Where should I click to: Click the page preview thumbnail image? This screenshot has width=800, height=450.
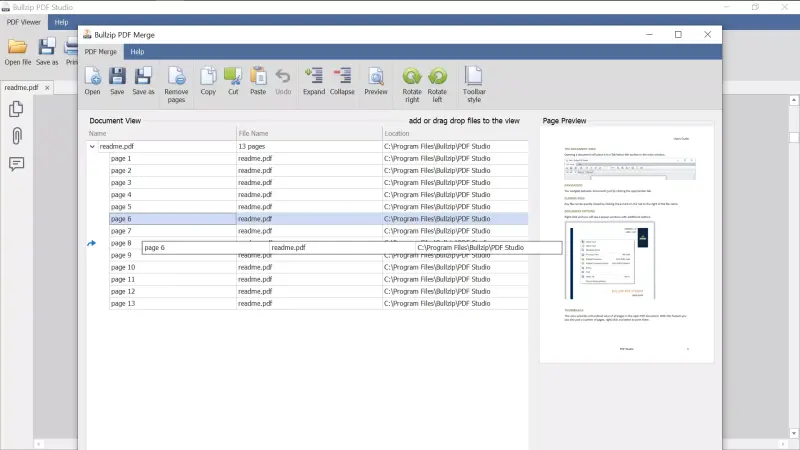tap(627, 245)
